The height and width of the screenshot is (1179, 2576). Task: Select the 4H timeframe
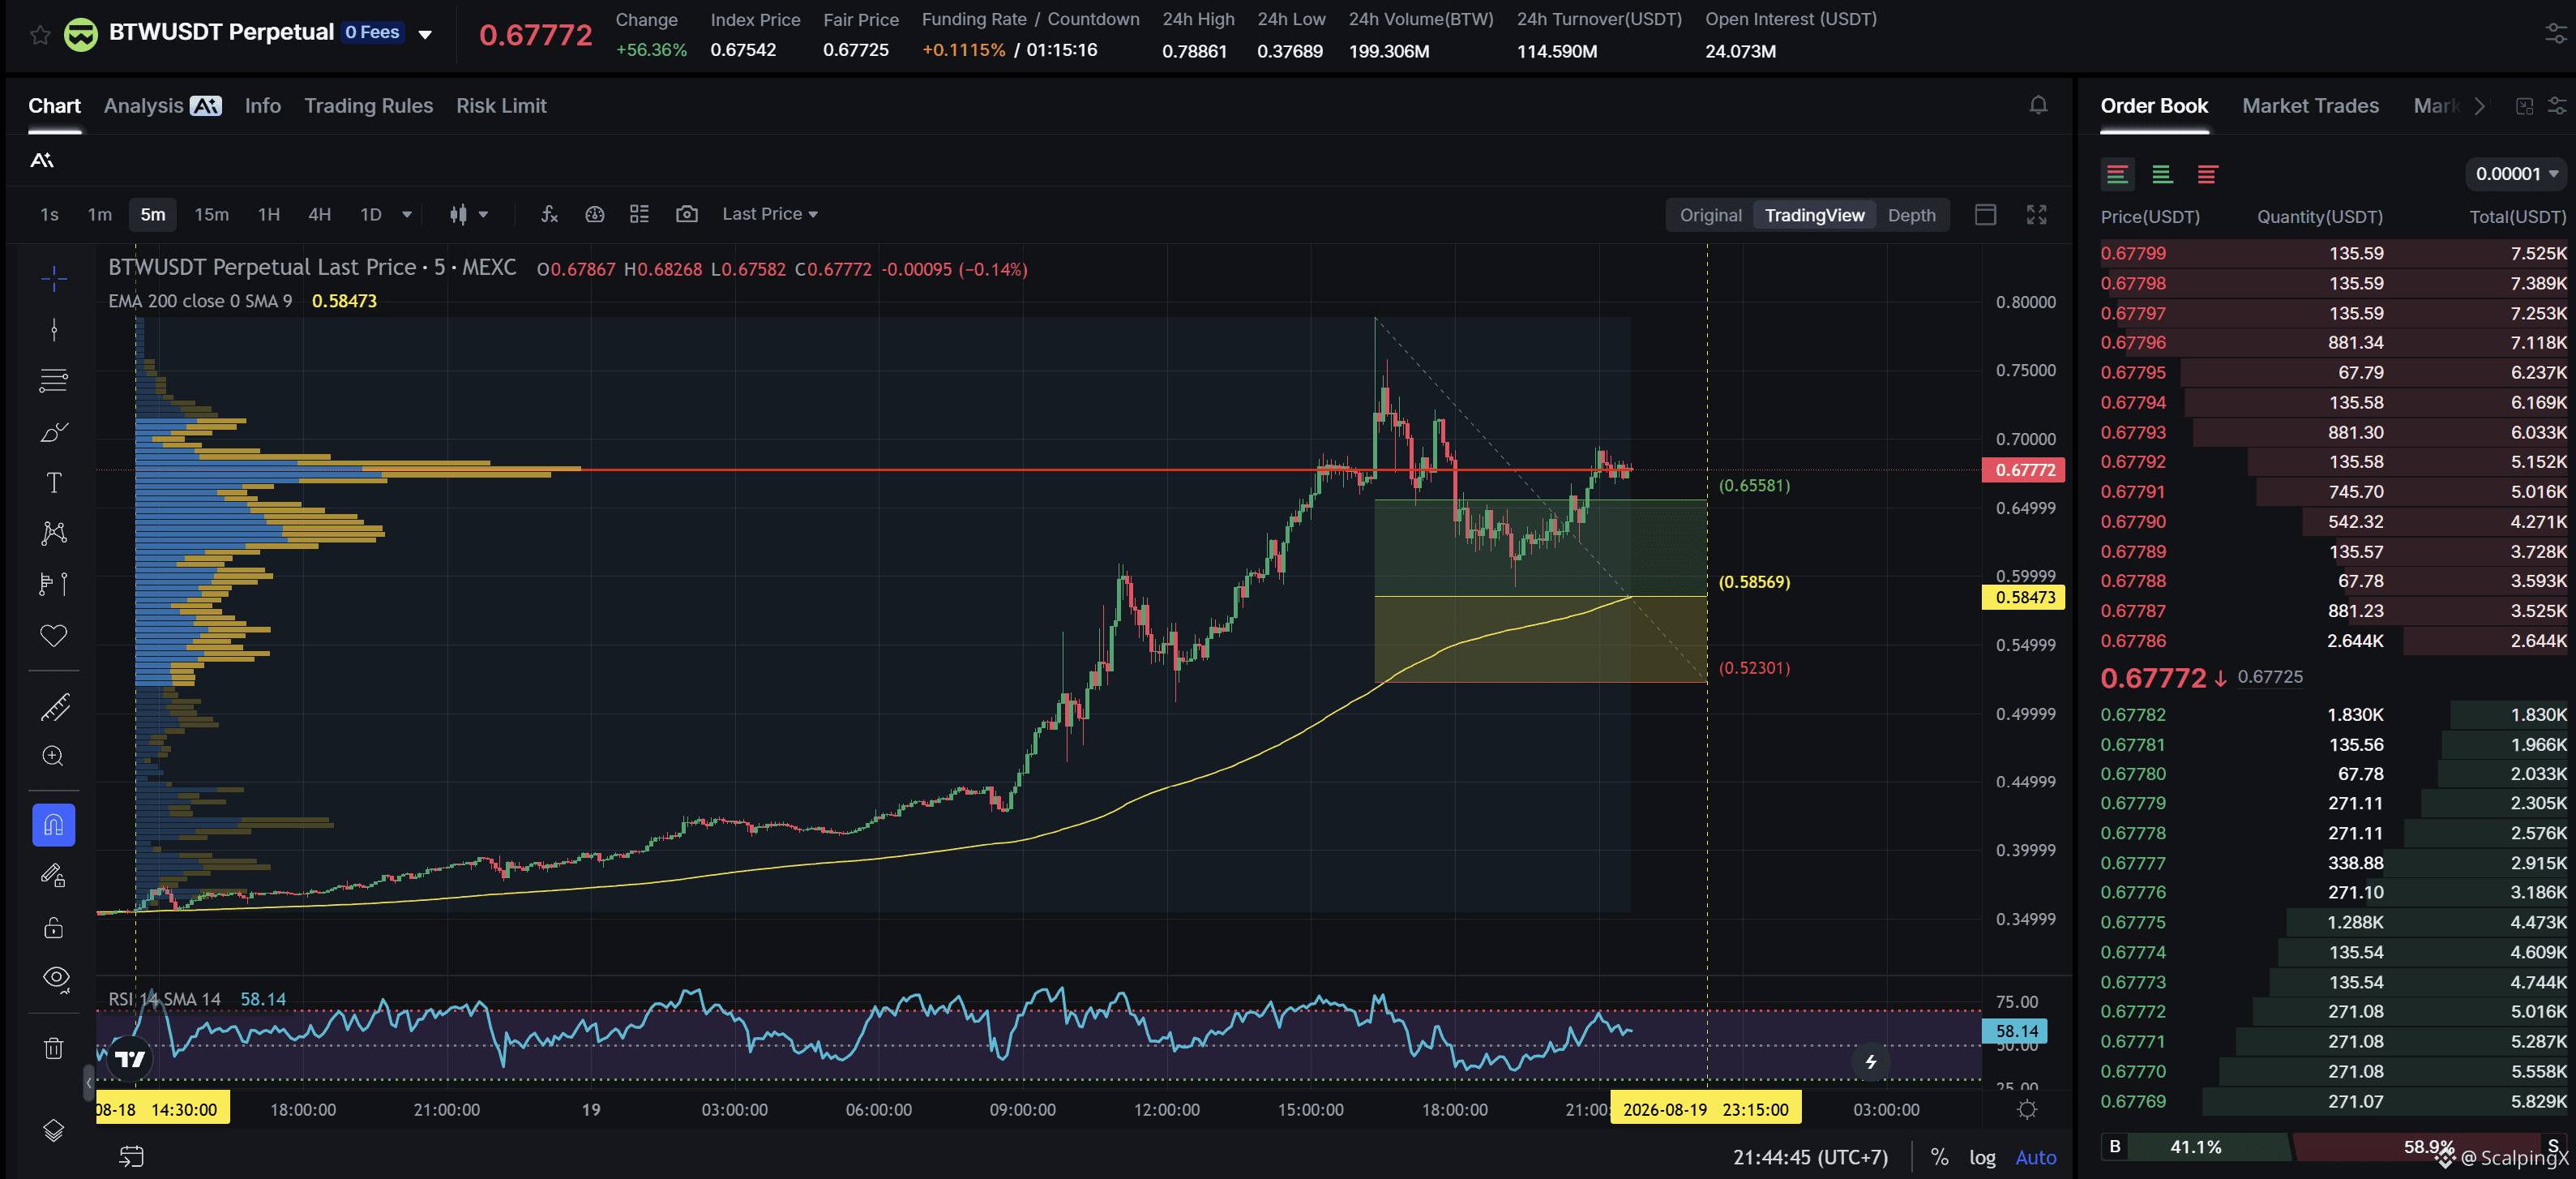[x=319, y=214]
